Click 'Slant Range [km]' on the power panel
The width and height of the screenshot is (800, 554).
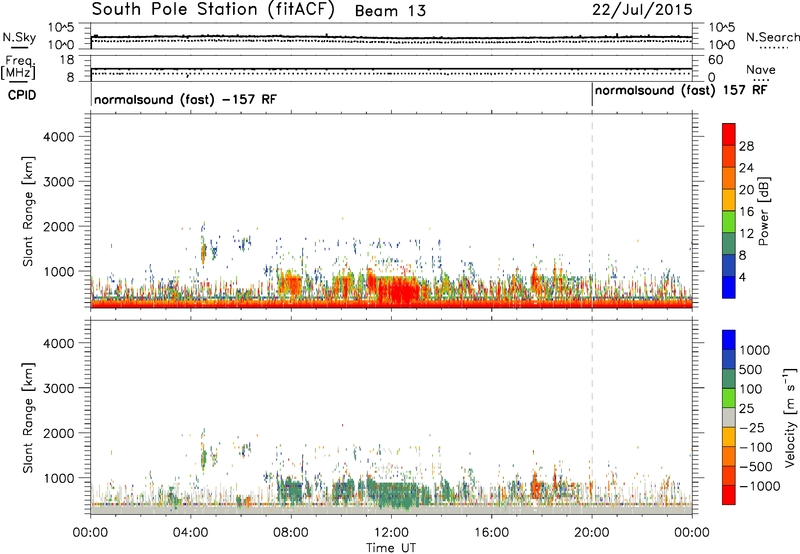(x=28, y=211)
